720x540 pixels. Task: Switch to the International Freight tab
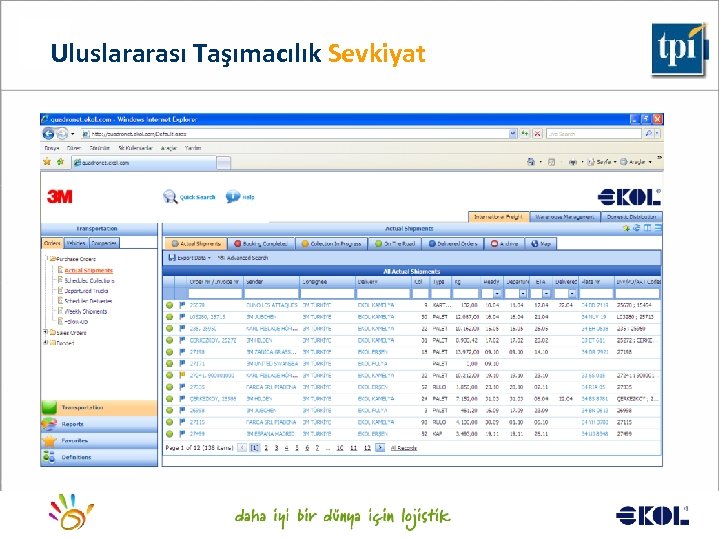tap(498, 217)
